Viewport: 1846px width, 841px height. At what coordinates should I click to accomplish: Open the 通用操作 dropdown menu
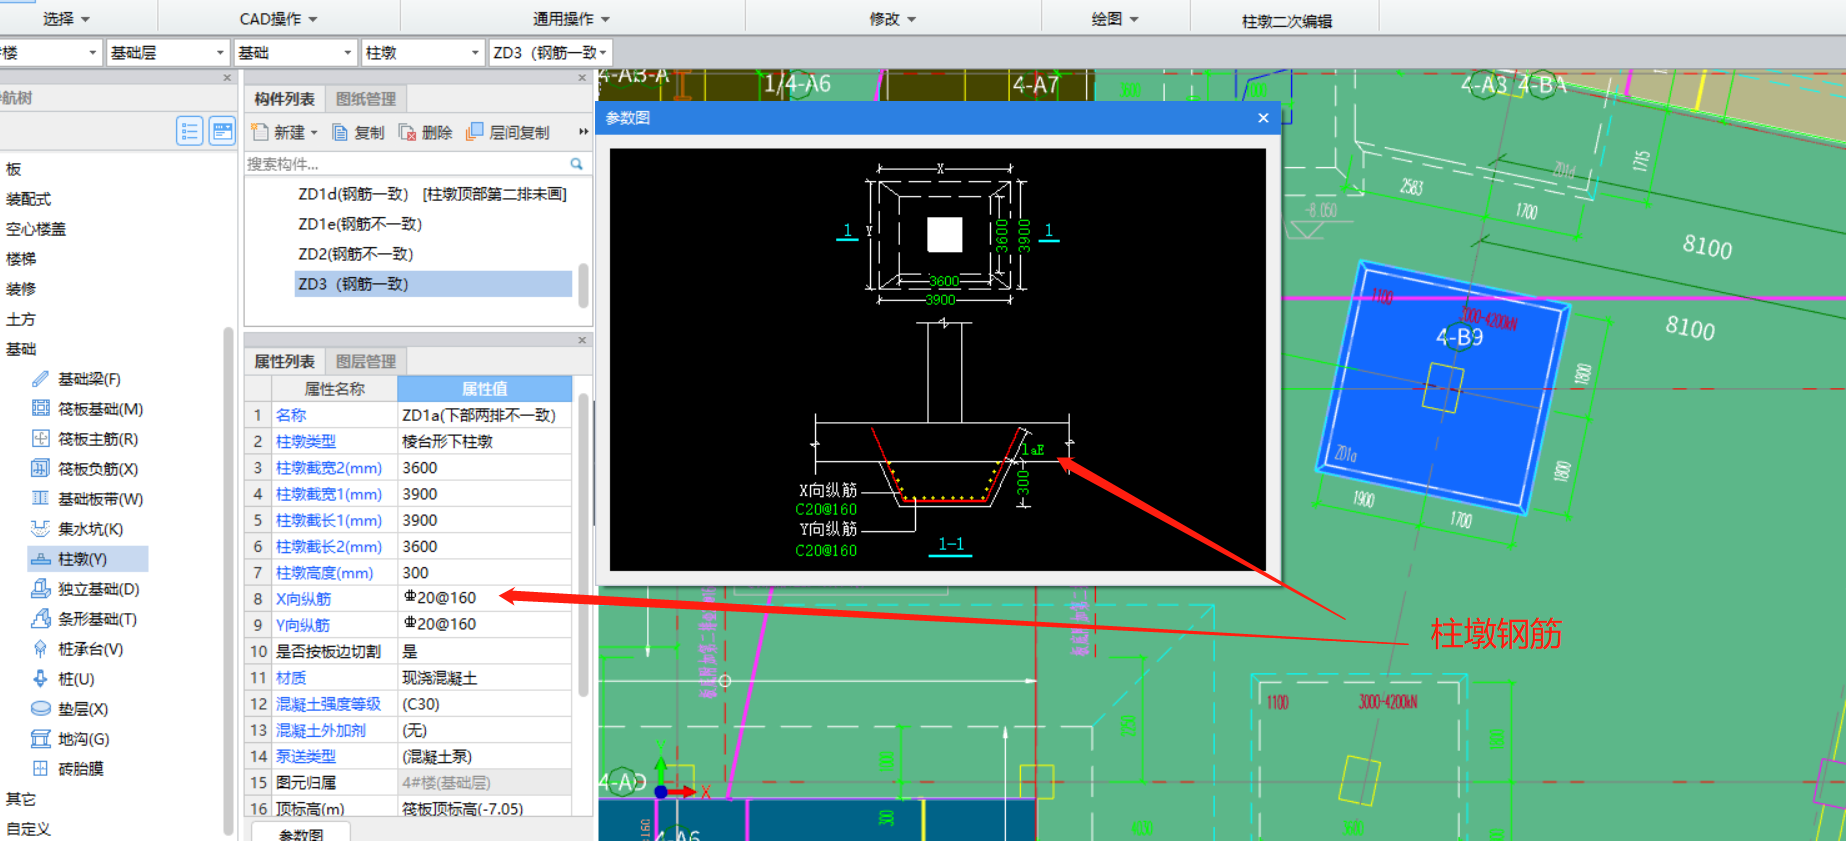click(571, 19)
